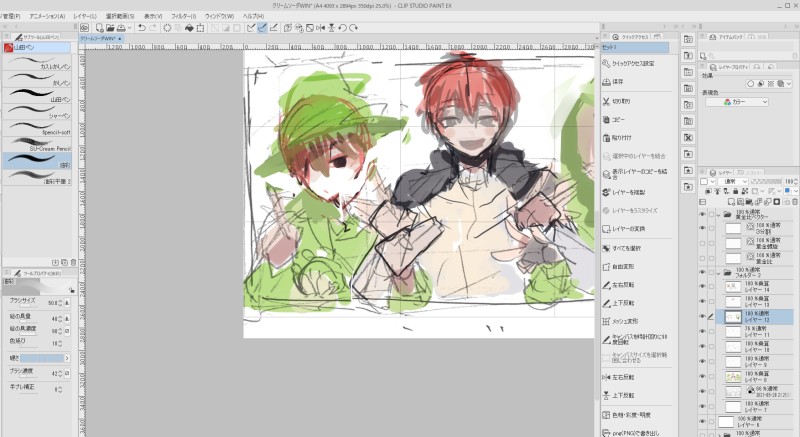Select セット1 in quick access
800x437 pixels.
click(x=635, y=47)
